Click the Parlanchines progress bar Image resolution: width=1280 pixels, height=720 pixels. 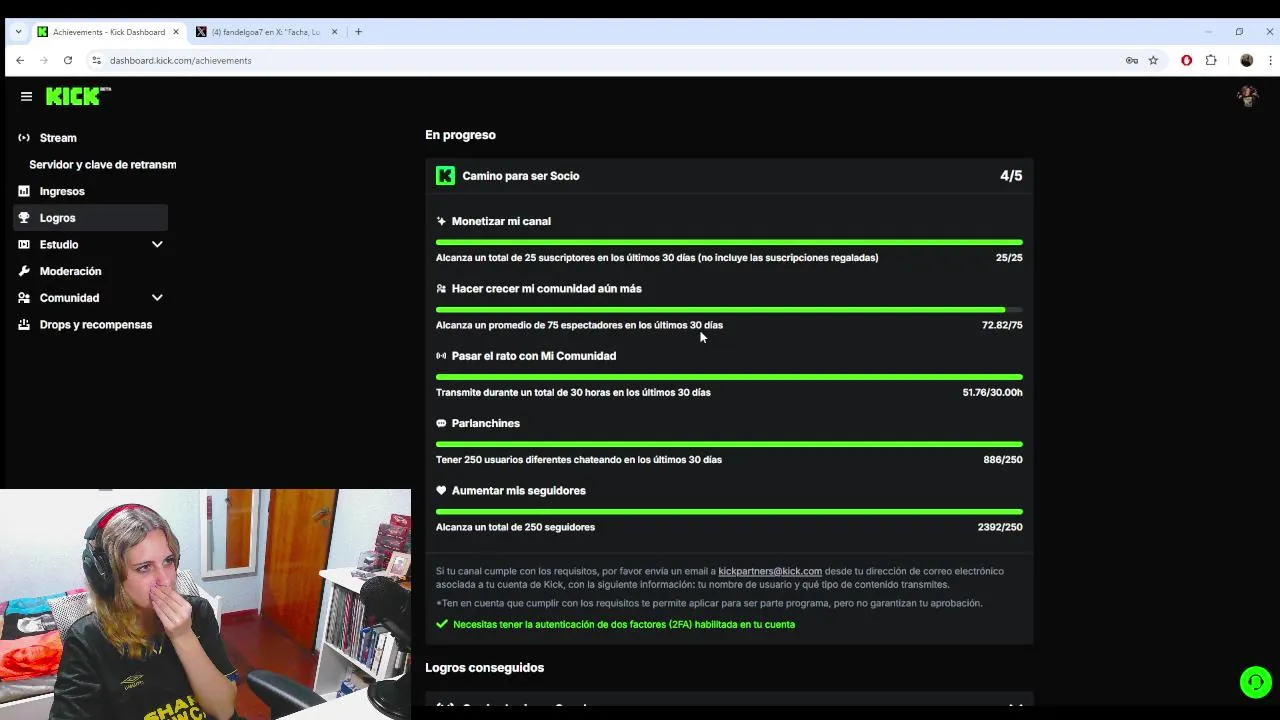729,444
